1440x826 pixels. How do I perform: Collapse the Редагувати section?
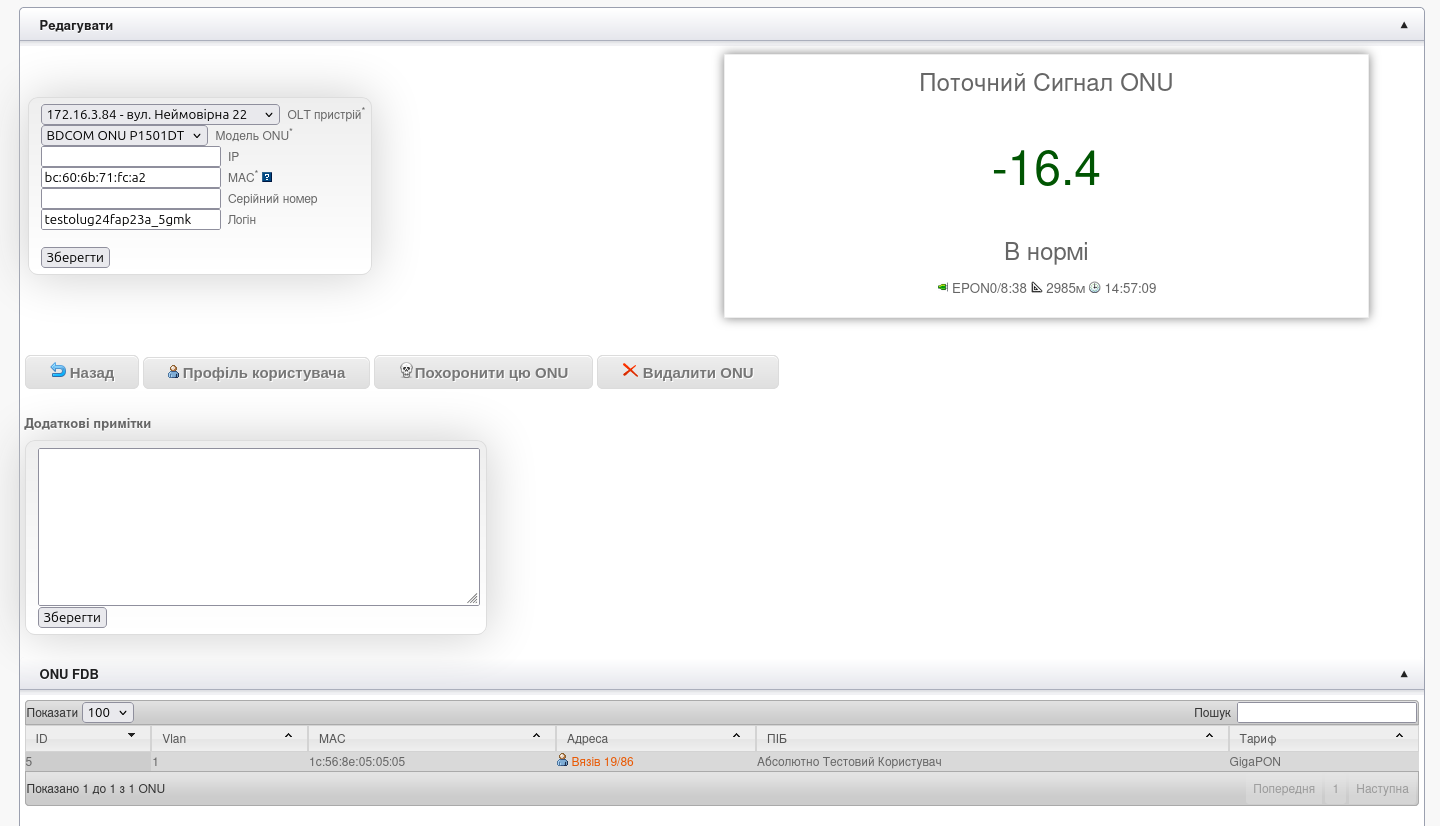(x=1403, y=25)
